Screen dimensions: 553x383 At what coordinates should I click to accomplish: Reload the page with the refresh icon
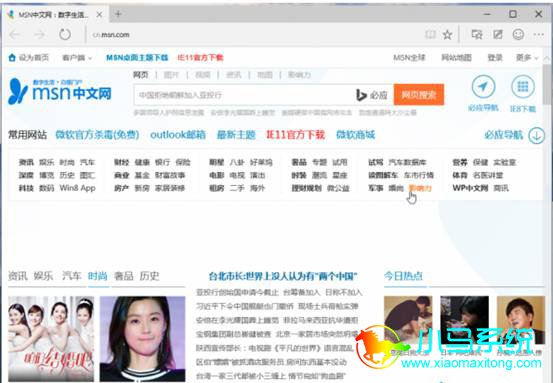[65, 34]
